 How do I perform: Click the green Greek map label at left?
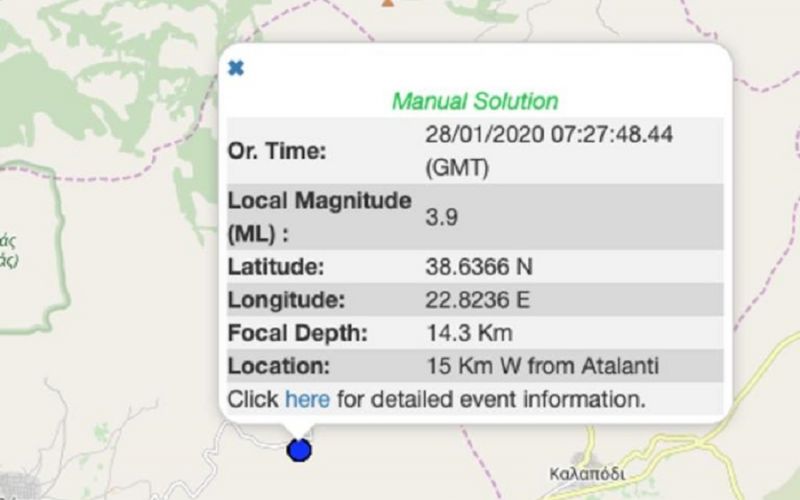click(x=9, y=251)
